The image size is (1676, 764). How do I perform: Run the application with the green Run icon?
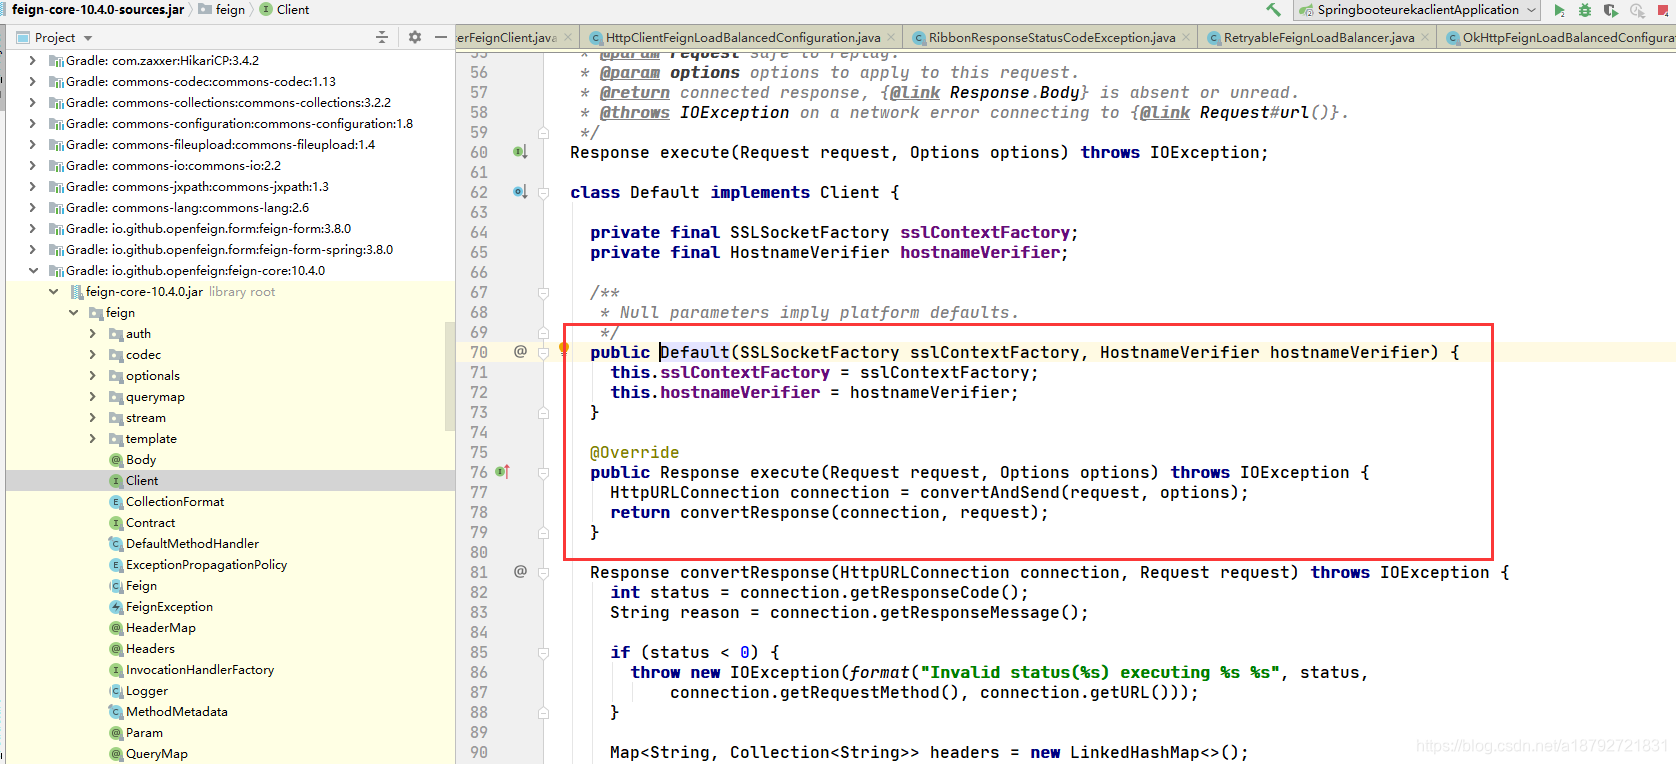pyautogui.click(x=1559, y=10)
